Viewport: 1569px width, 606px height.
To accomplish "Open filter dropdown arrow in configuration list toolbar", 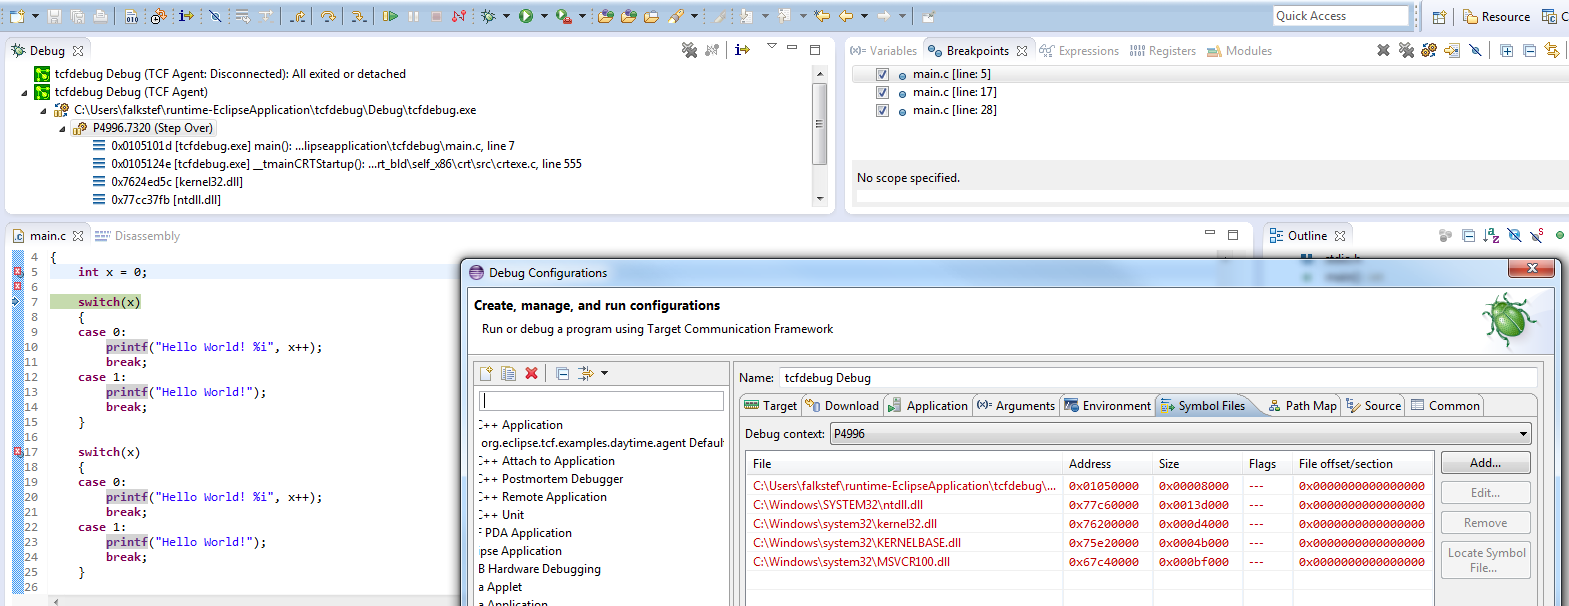I will click(x=604, y=373).
